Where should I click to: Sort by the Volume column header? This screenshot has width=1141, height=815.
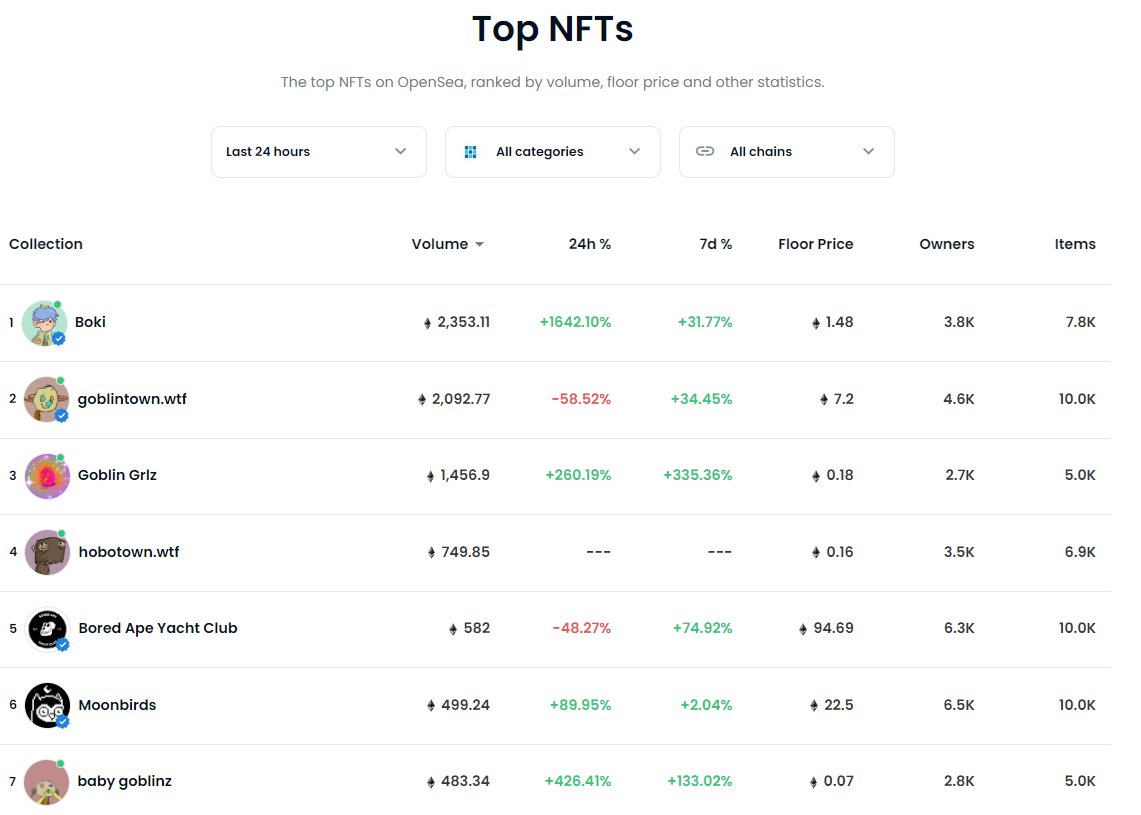(x=448, y=244)
